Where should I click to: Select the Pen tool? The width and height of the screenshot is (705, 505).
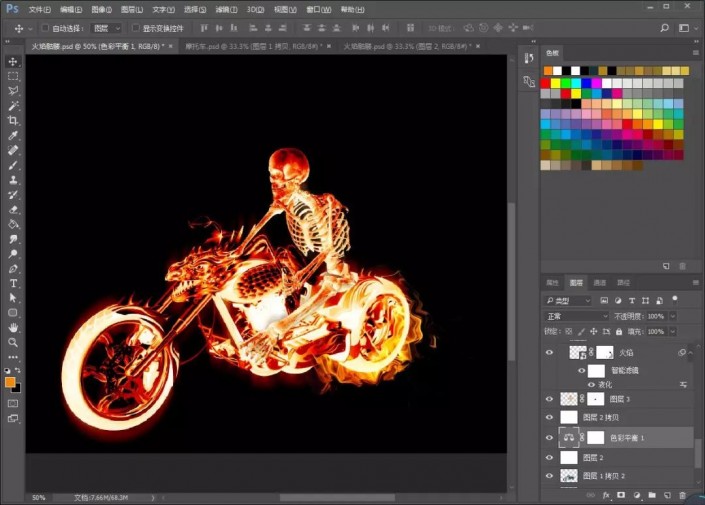tap(13, 269)
